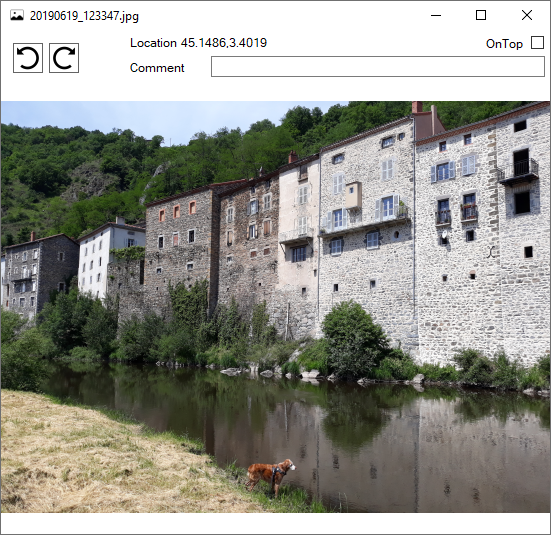Close the 20190619_123347.jpg window
Viewport: 551px width, 535px height.
(527, 15)
